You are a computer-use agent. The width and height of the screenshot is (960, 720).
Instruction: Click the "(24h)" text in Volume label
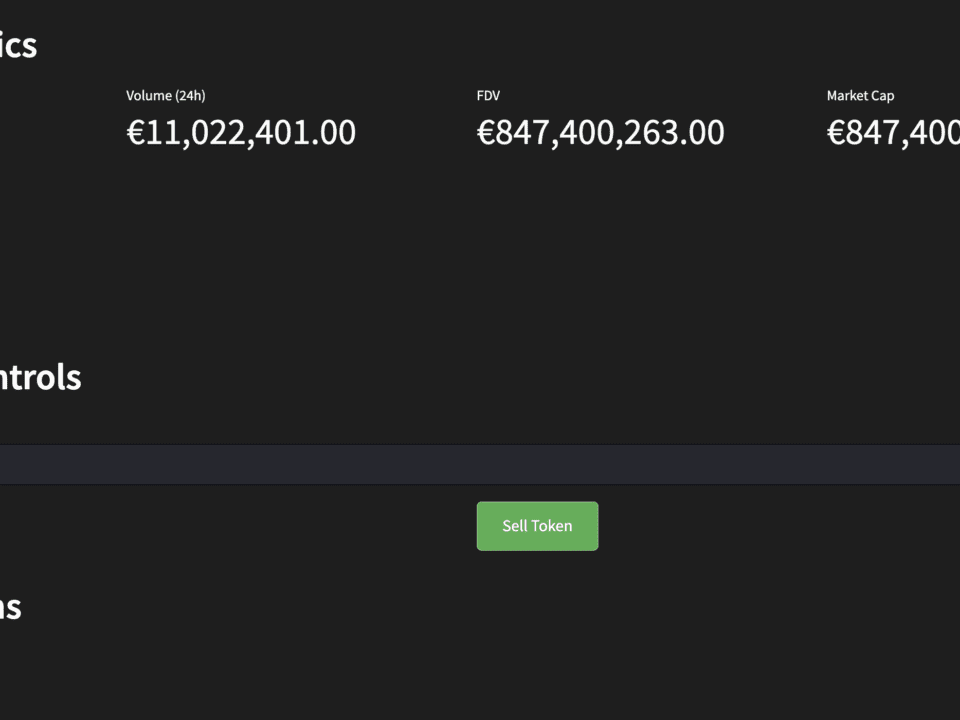(190, 96)
